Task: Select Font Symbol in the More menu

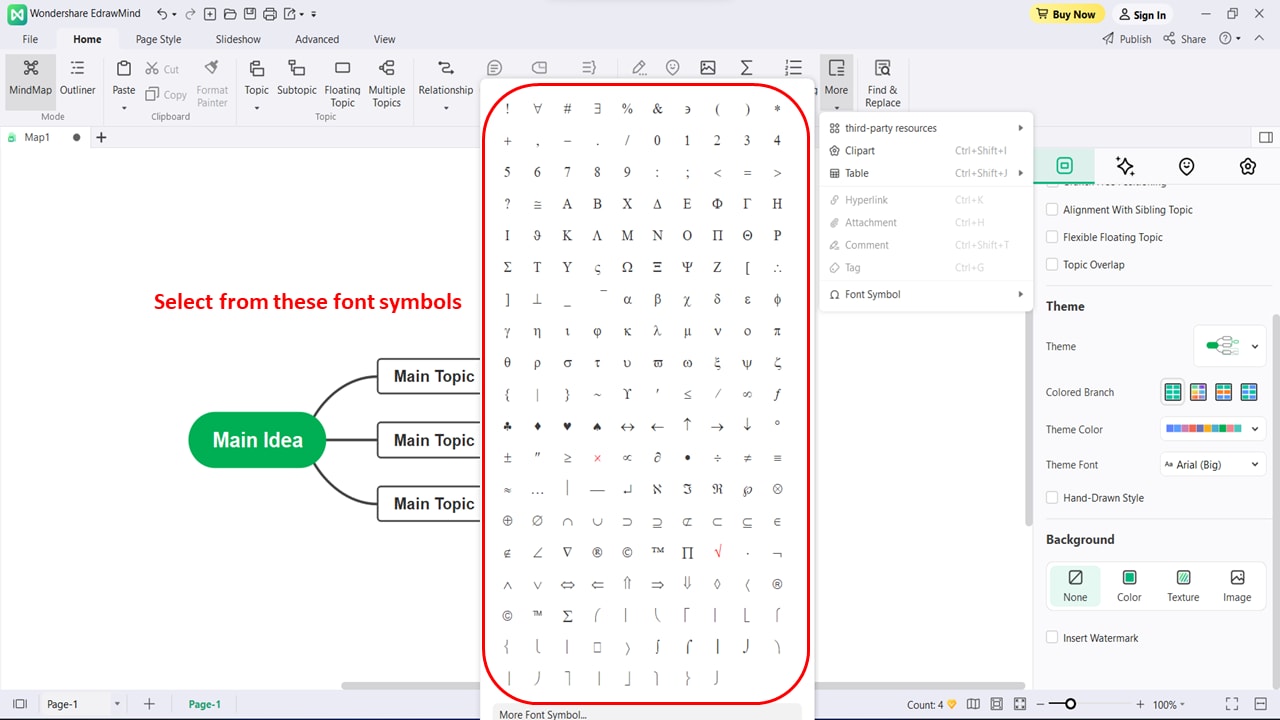Action: (926, 294)
